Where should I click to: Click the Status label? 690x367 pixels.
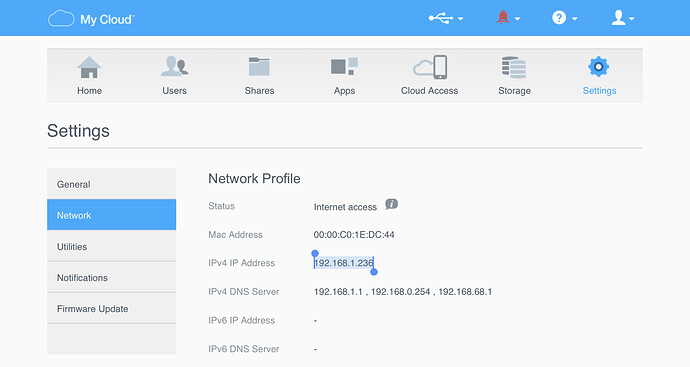coord(221,206)
